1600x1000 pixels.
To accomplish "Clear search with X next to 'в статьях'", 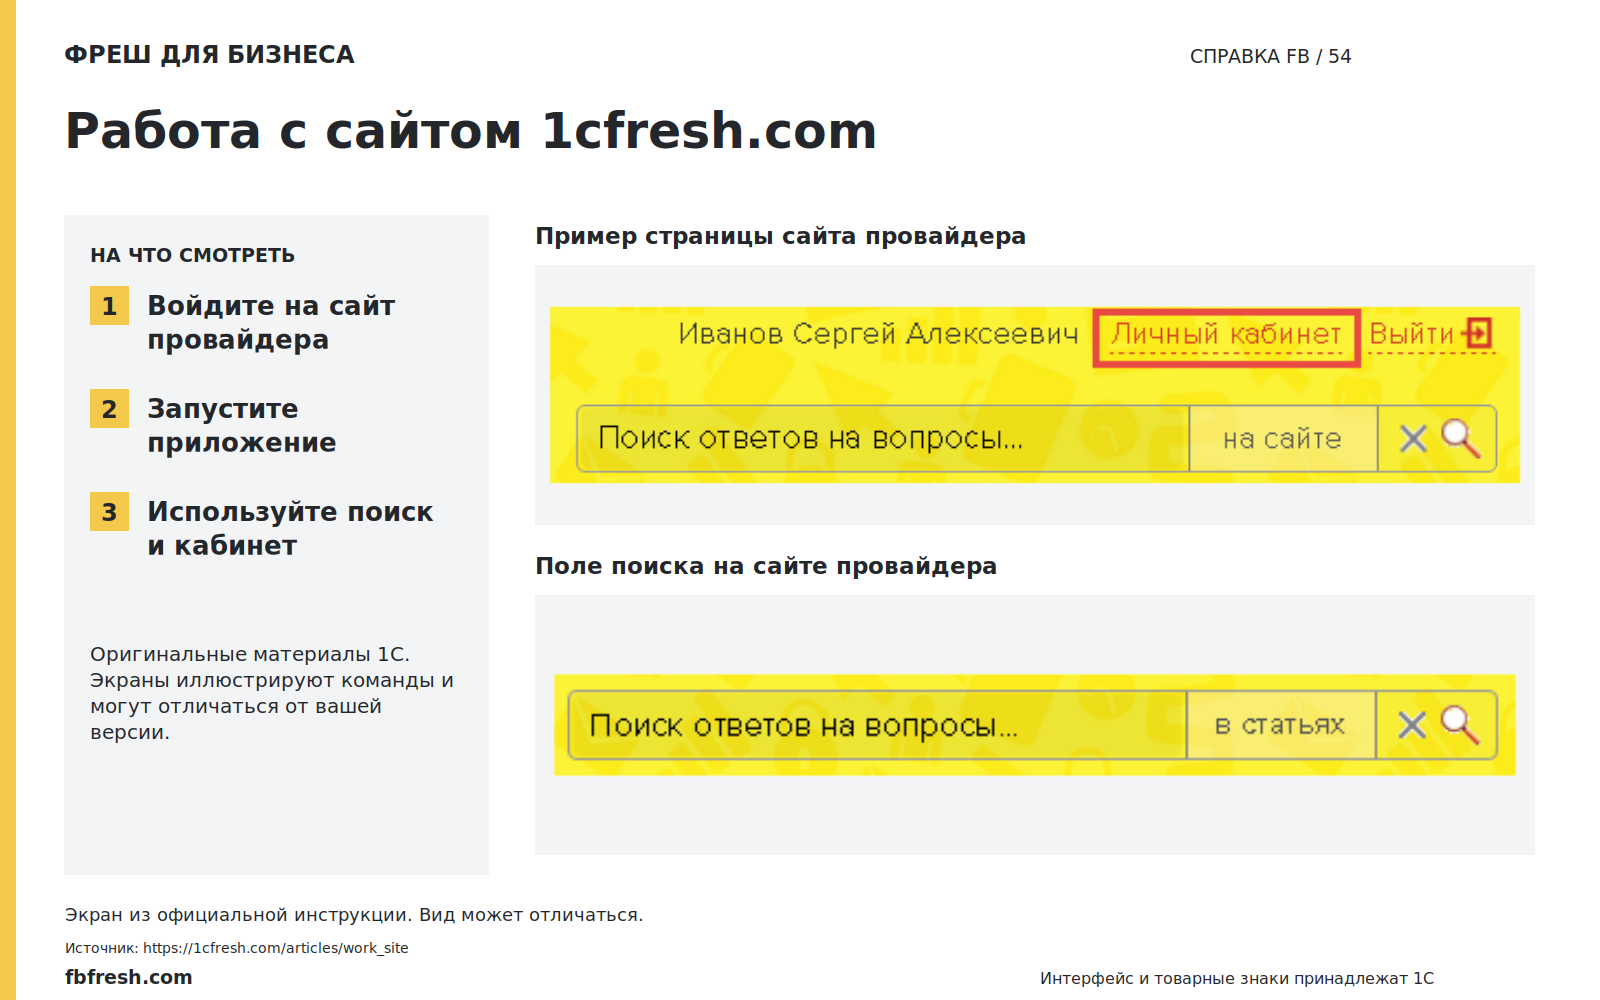I will [x=1412, y=725].
